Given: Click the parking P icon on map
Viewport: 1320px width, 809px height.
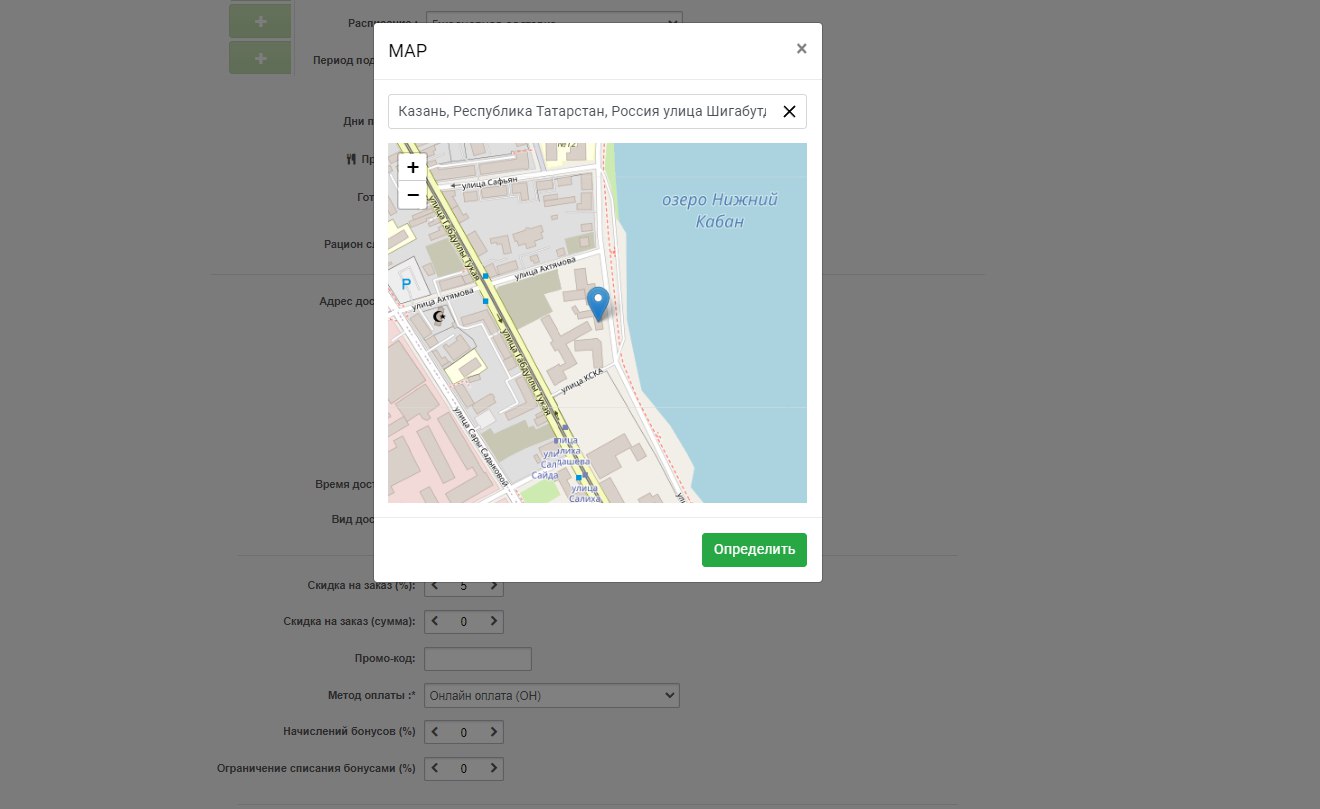Looking at the screenshot, I should (x=406, y=285).
